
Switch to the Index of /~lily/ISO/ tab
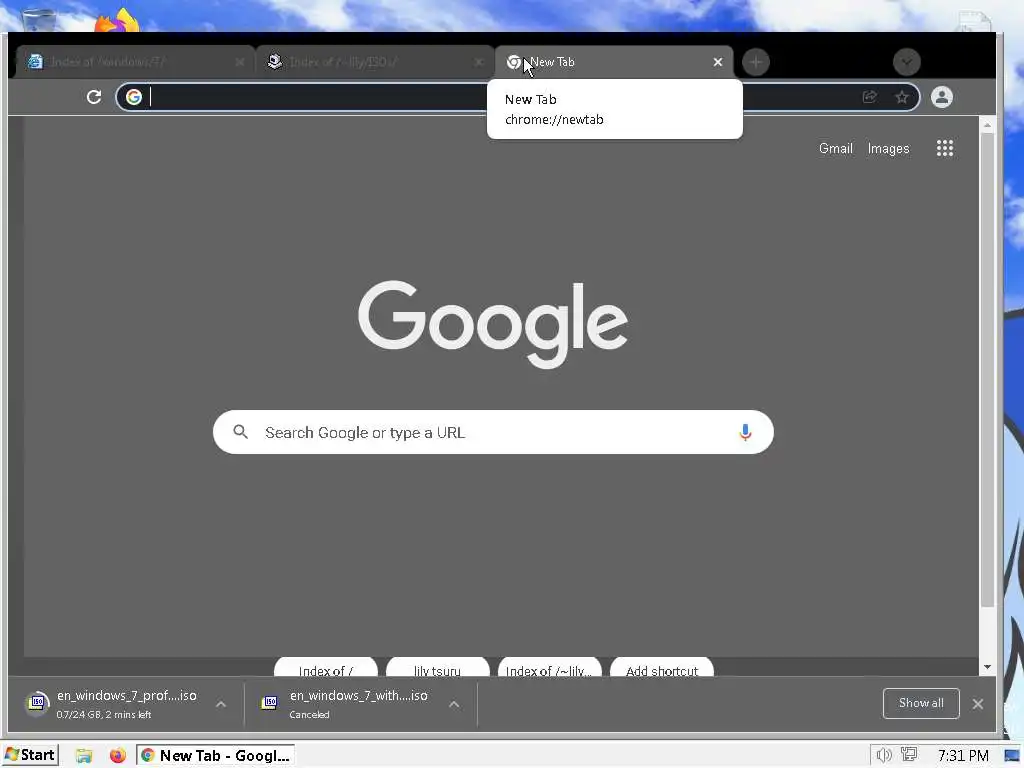coord(374,62)
